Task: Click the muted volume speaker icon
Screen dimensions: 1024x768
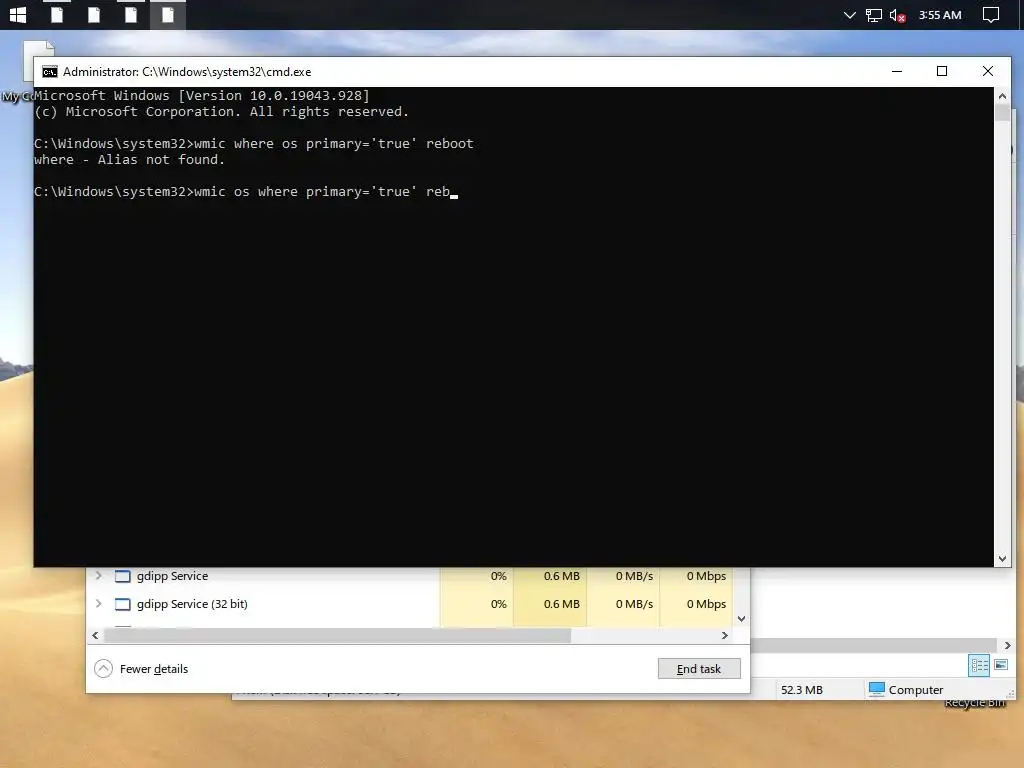Action: pyautogui.click(x=897, y=15)
